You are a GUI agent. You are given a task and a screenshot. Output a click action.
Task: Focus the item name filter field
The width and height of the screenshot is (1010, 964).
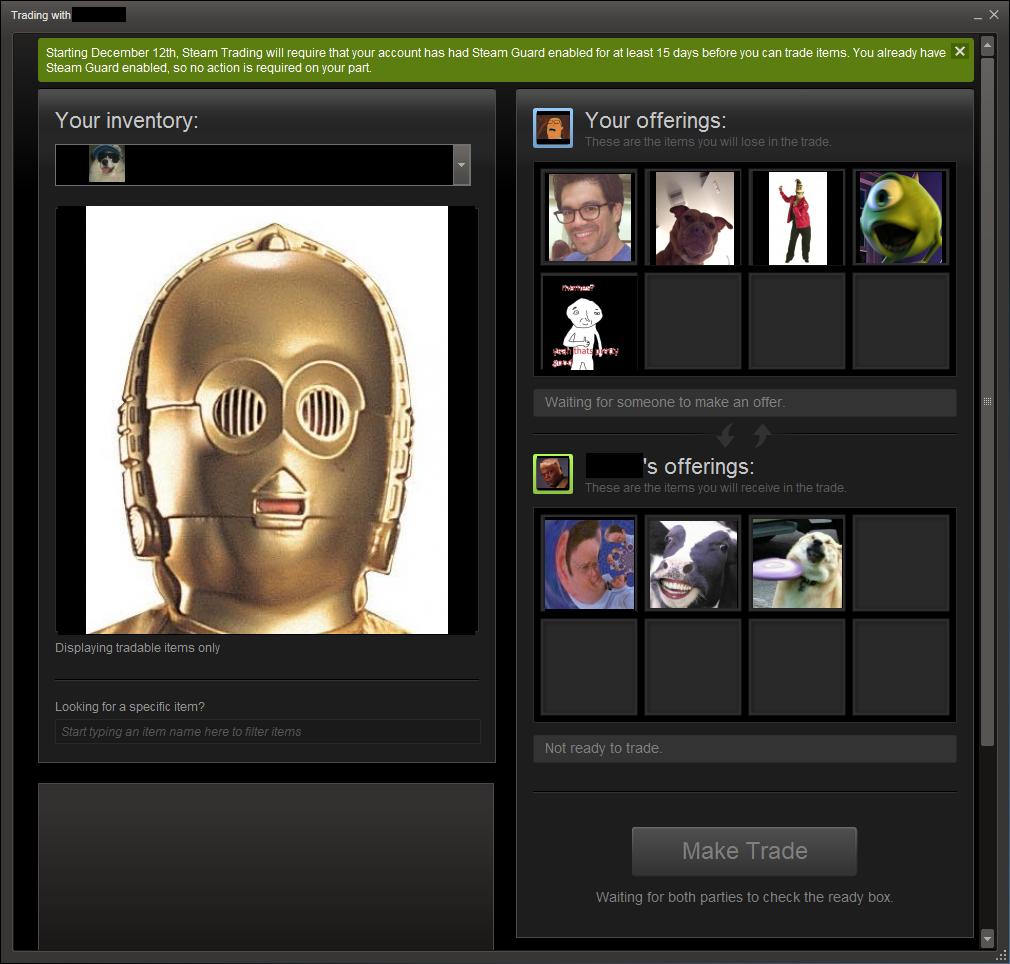pos(267,732)
